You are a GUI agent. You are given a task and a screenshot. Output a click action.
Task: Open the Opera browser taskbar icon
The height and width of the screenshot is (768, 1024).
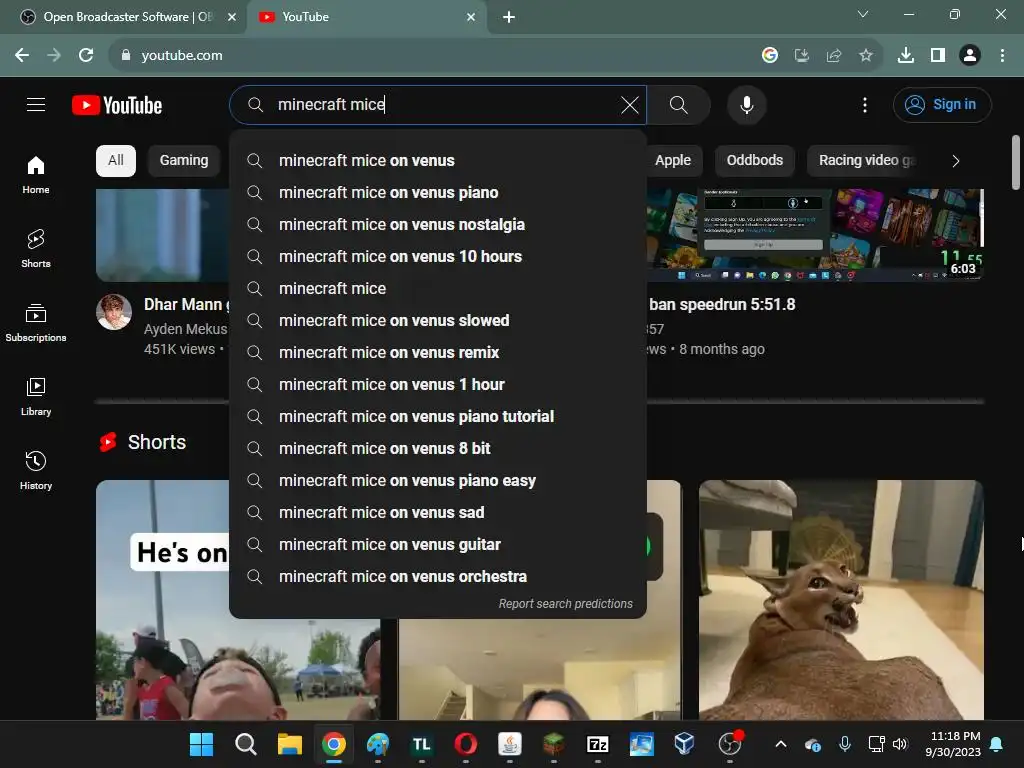(466, 744)
